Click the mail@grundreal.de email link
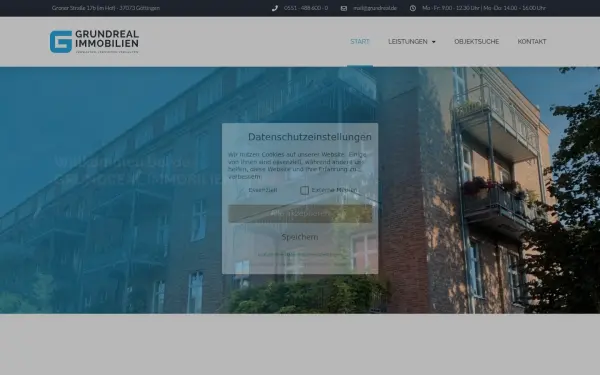Viewport: 600px width, 375px height. click(375, 8)
